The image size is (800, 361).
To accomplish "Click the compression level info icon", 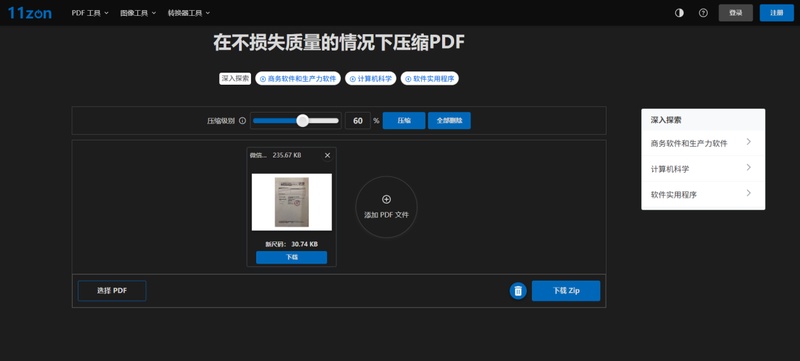I will [x=242, y=121].
